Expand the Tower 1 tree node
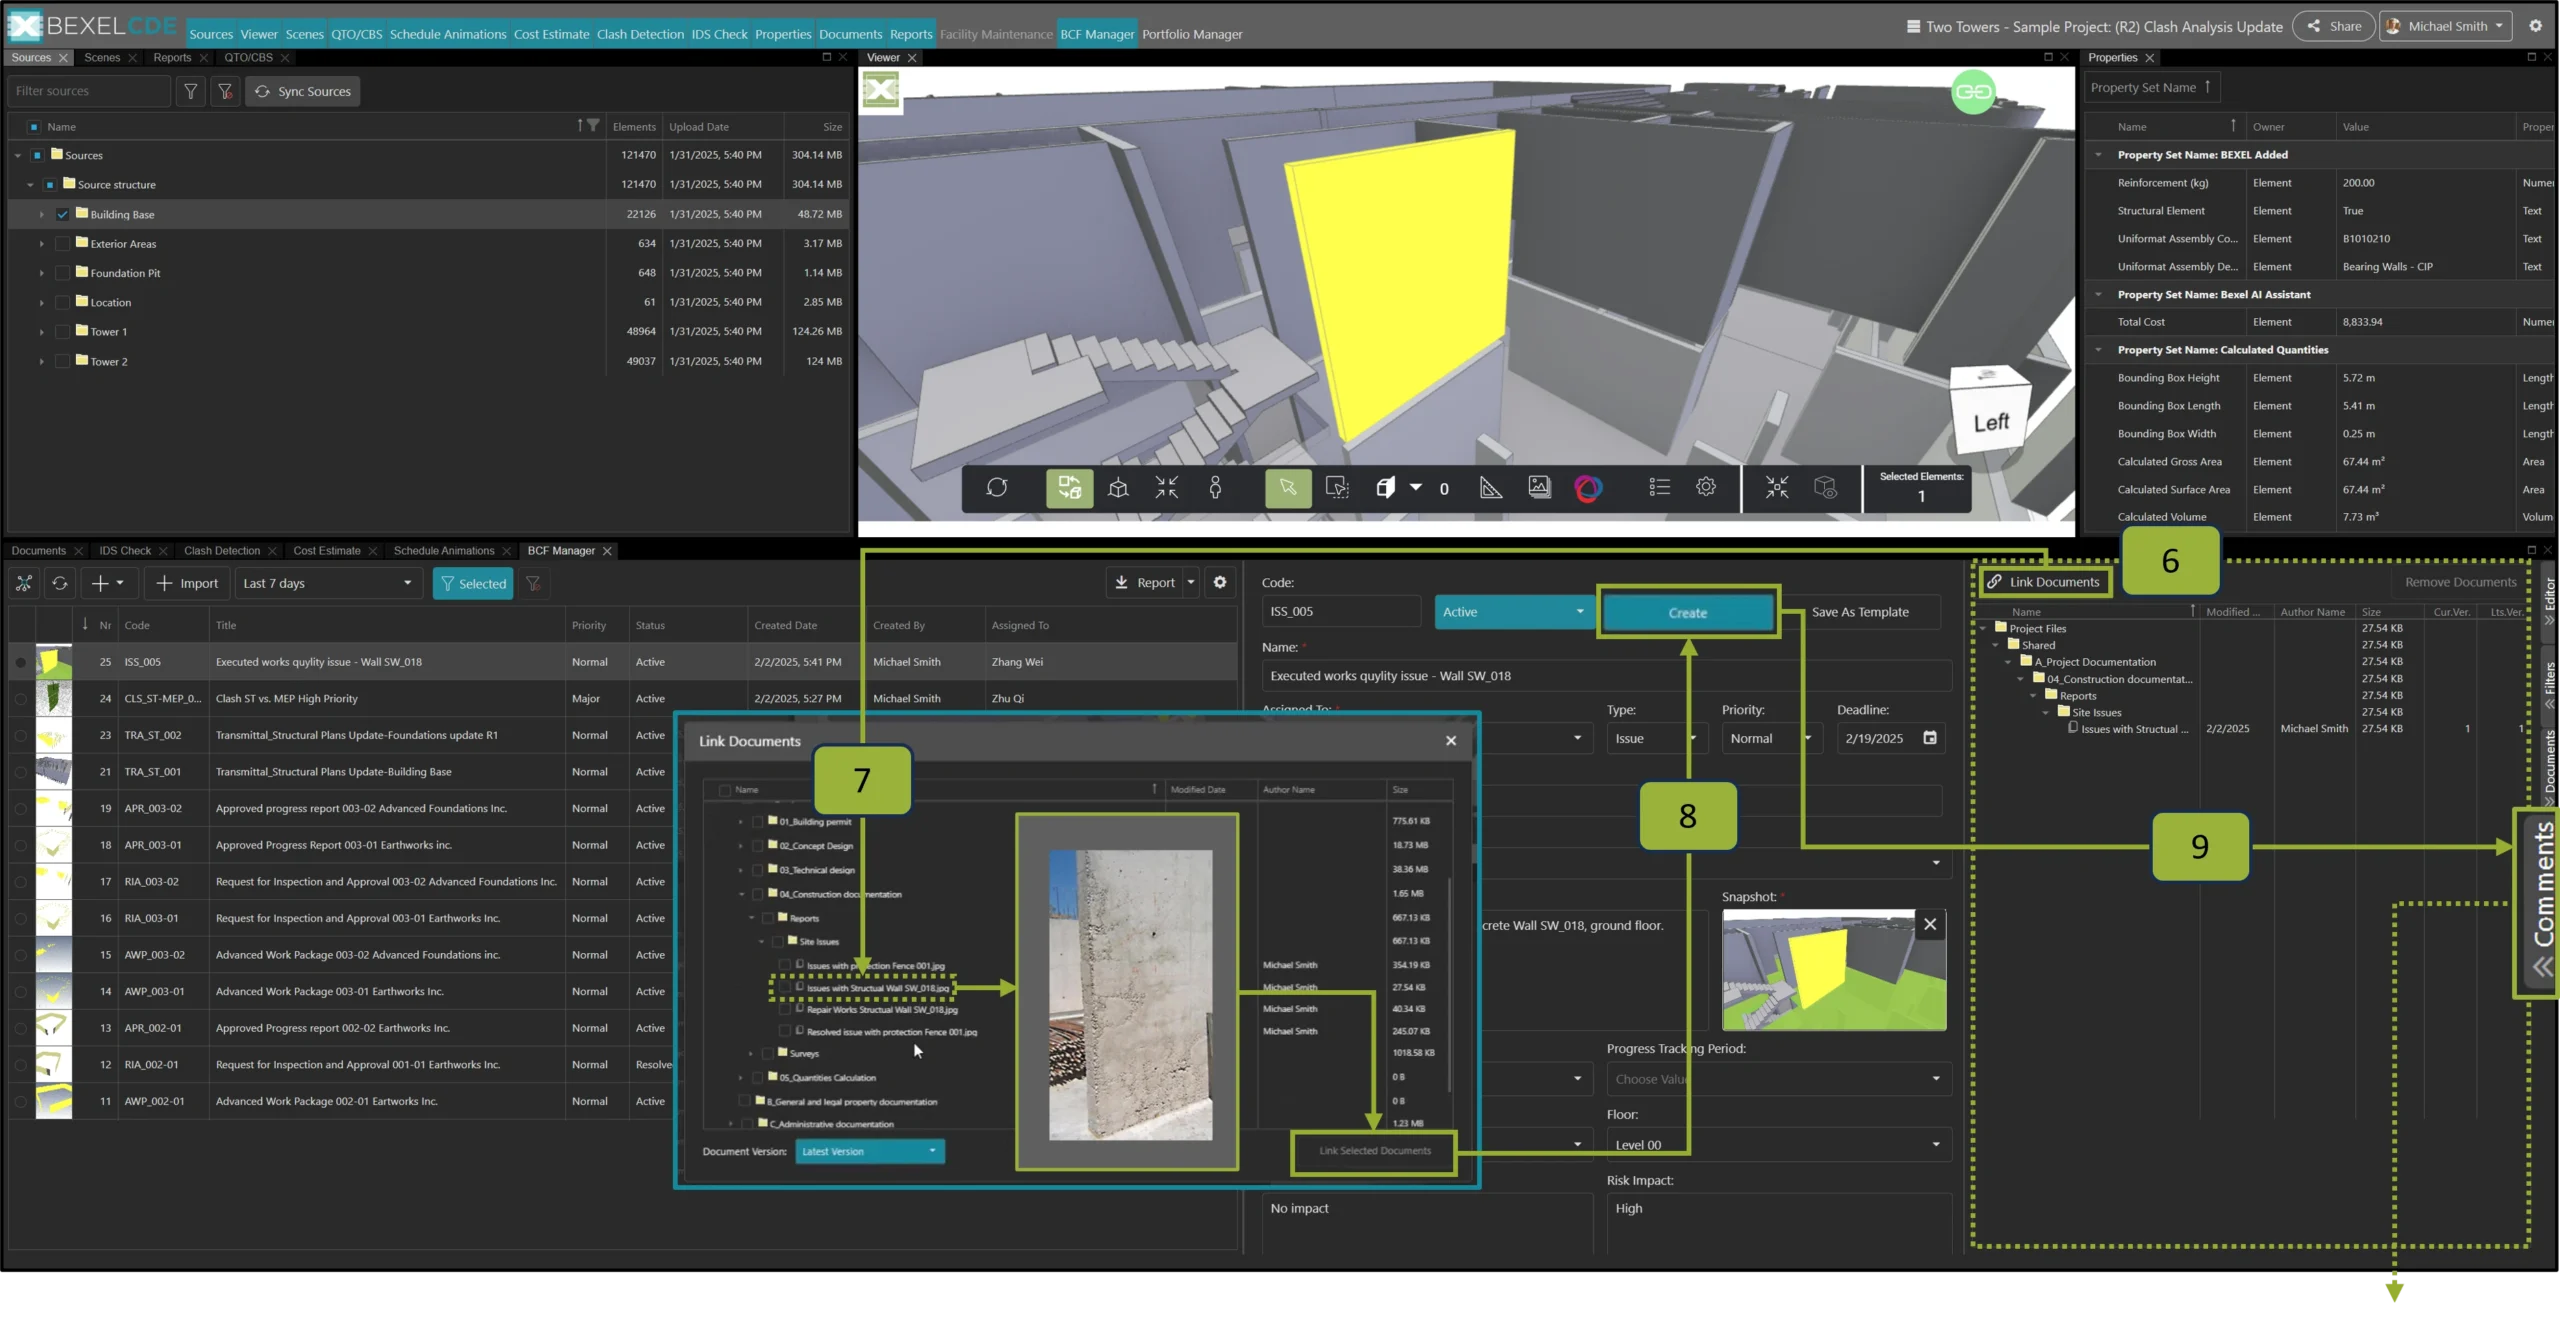The image size is (2560, 1322). (41, 332)
